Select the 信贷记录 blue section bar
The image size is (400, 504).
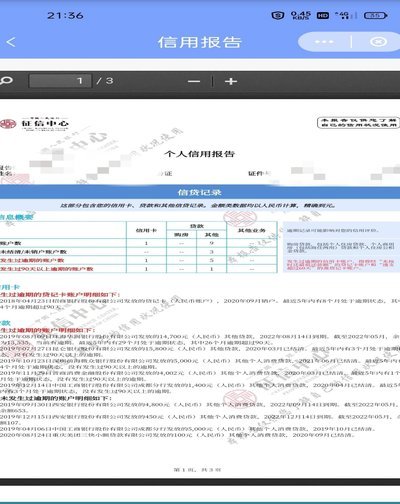click(x=200, y=192)
